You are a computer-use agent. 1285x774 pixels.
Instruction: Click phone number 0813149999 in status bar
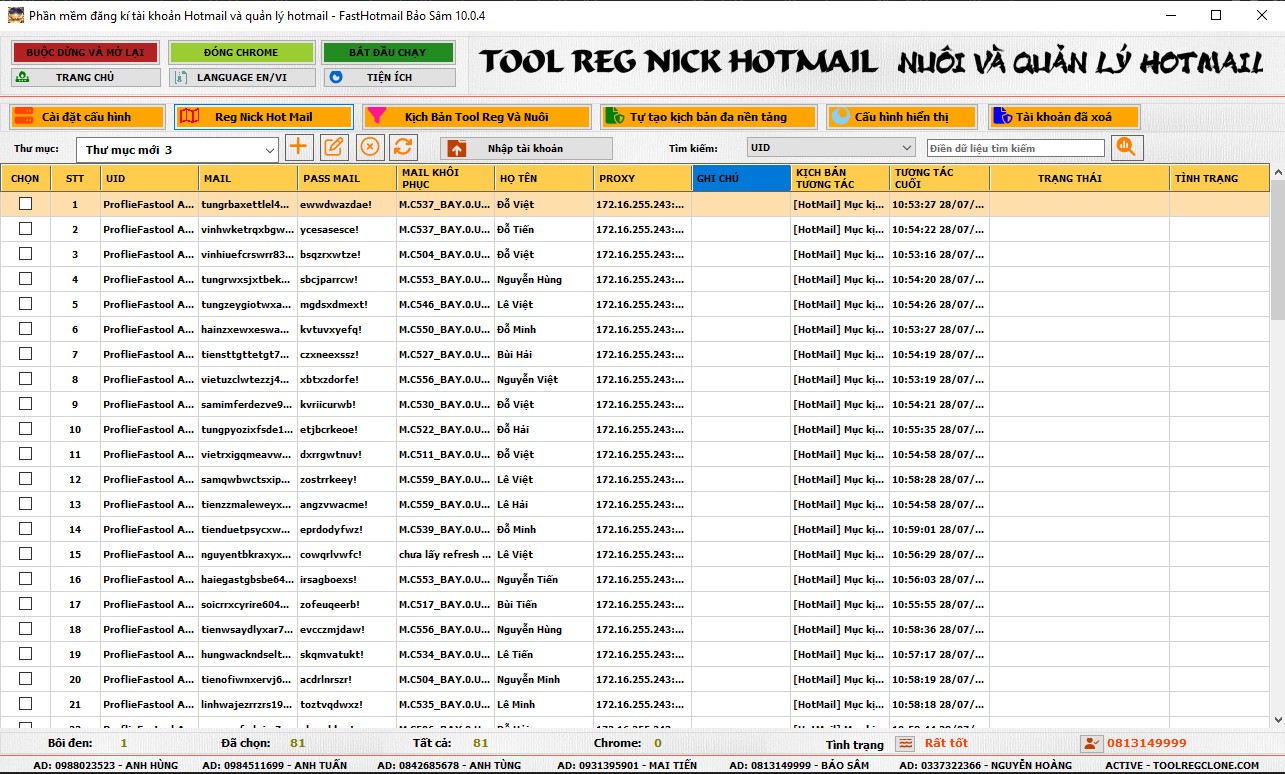[1146, 743]
